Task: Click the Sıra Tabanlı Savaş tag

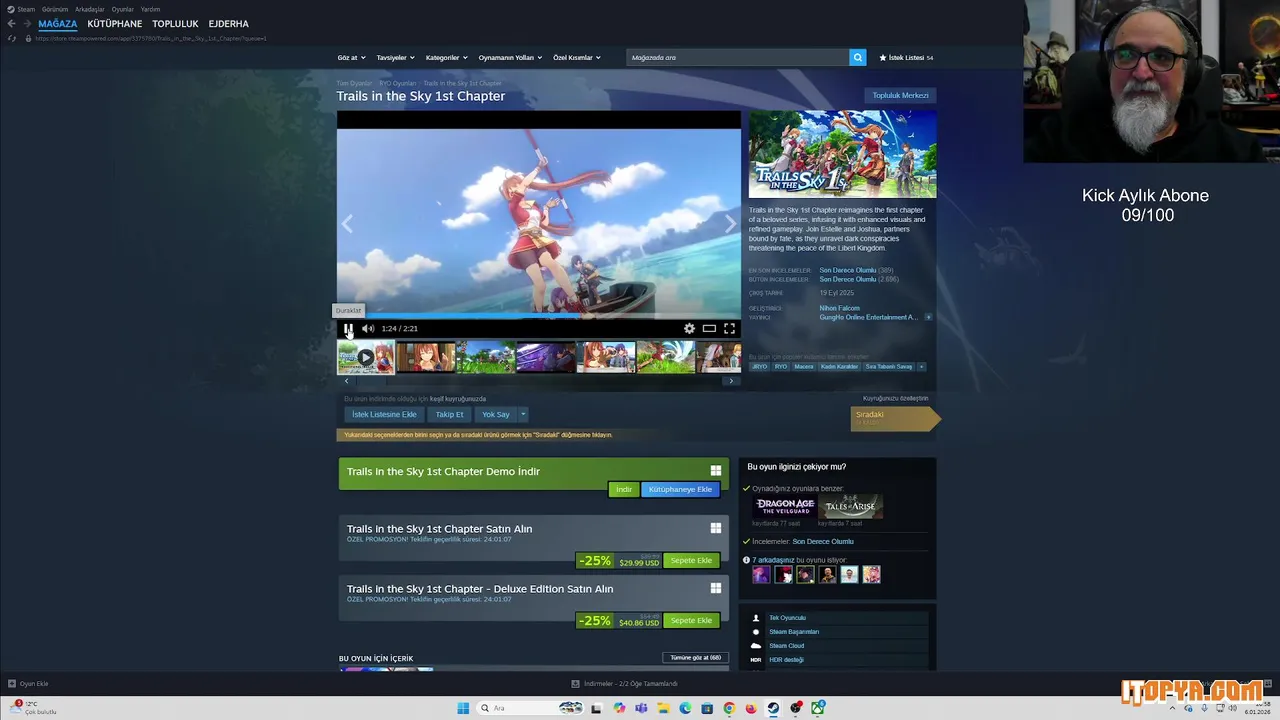Action: tap(889, 366)
